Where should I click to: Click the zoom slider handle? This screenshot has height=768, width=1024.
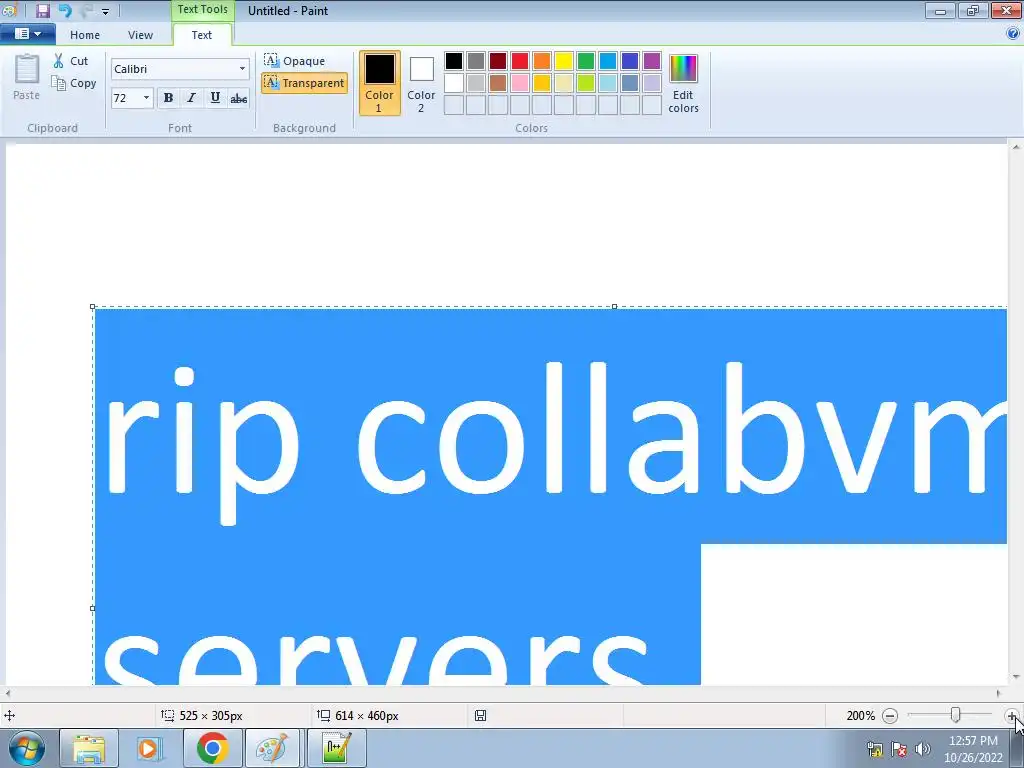click(x=955, y=715)
